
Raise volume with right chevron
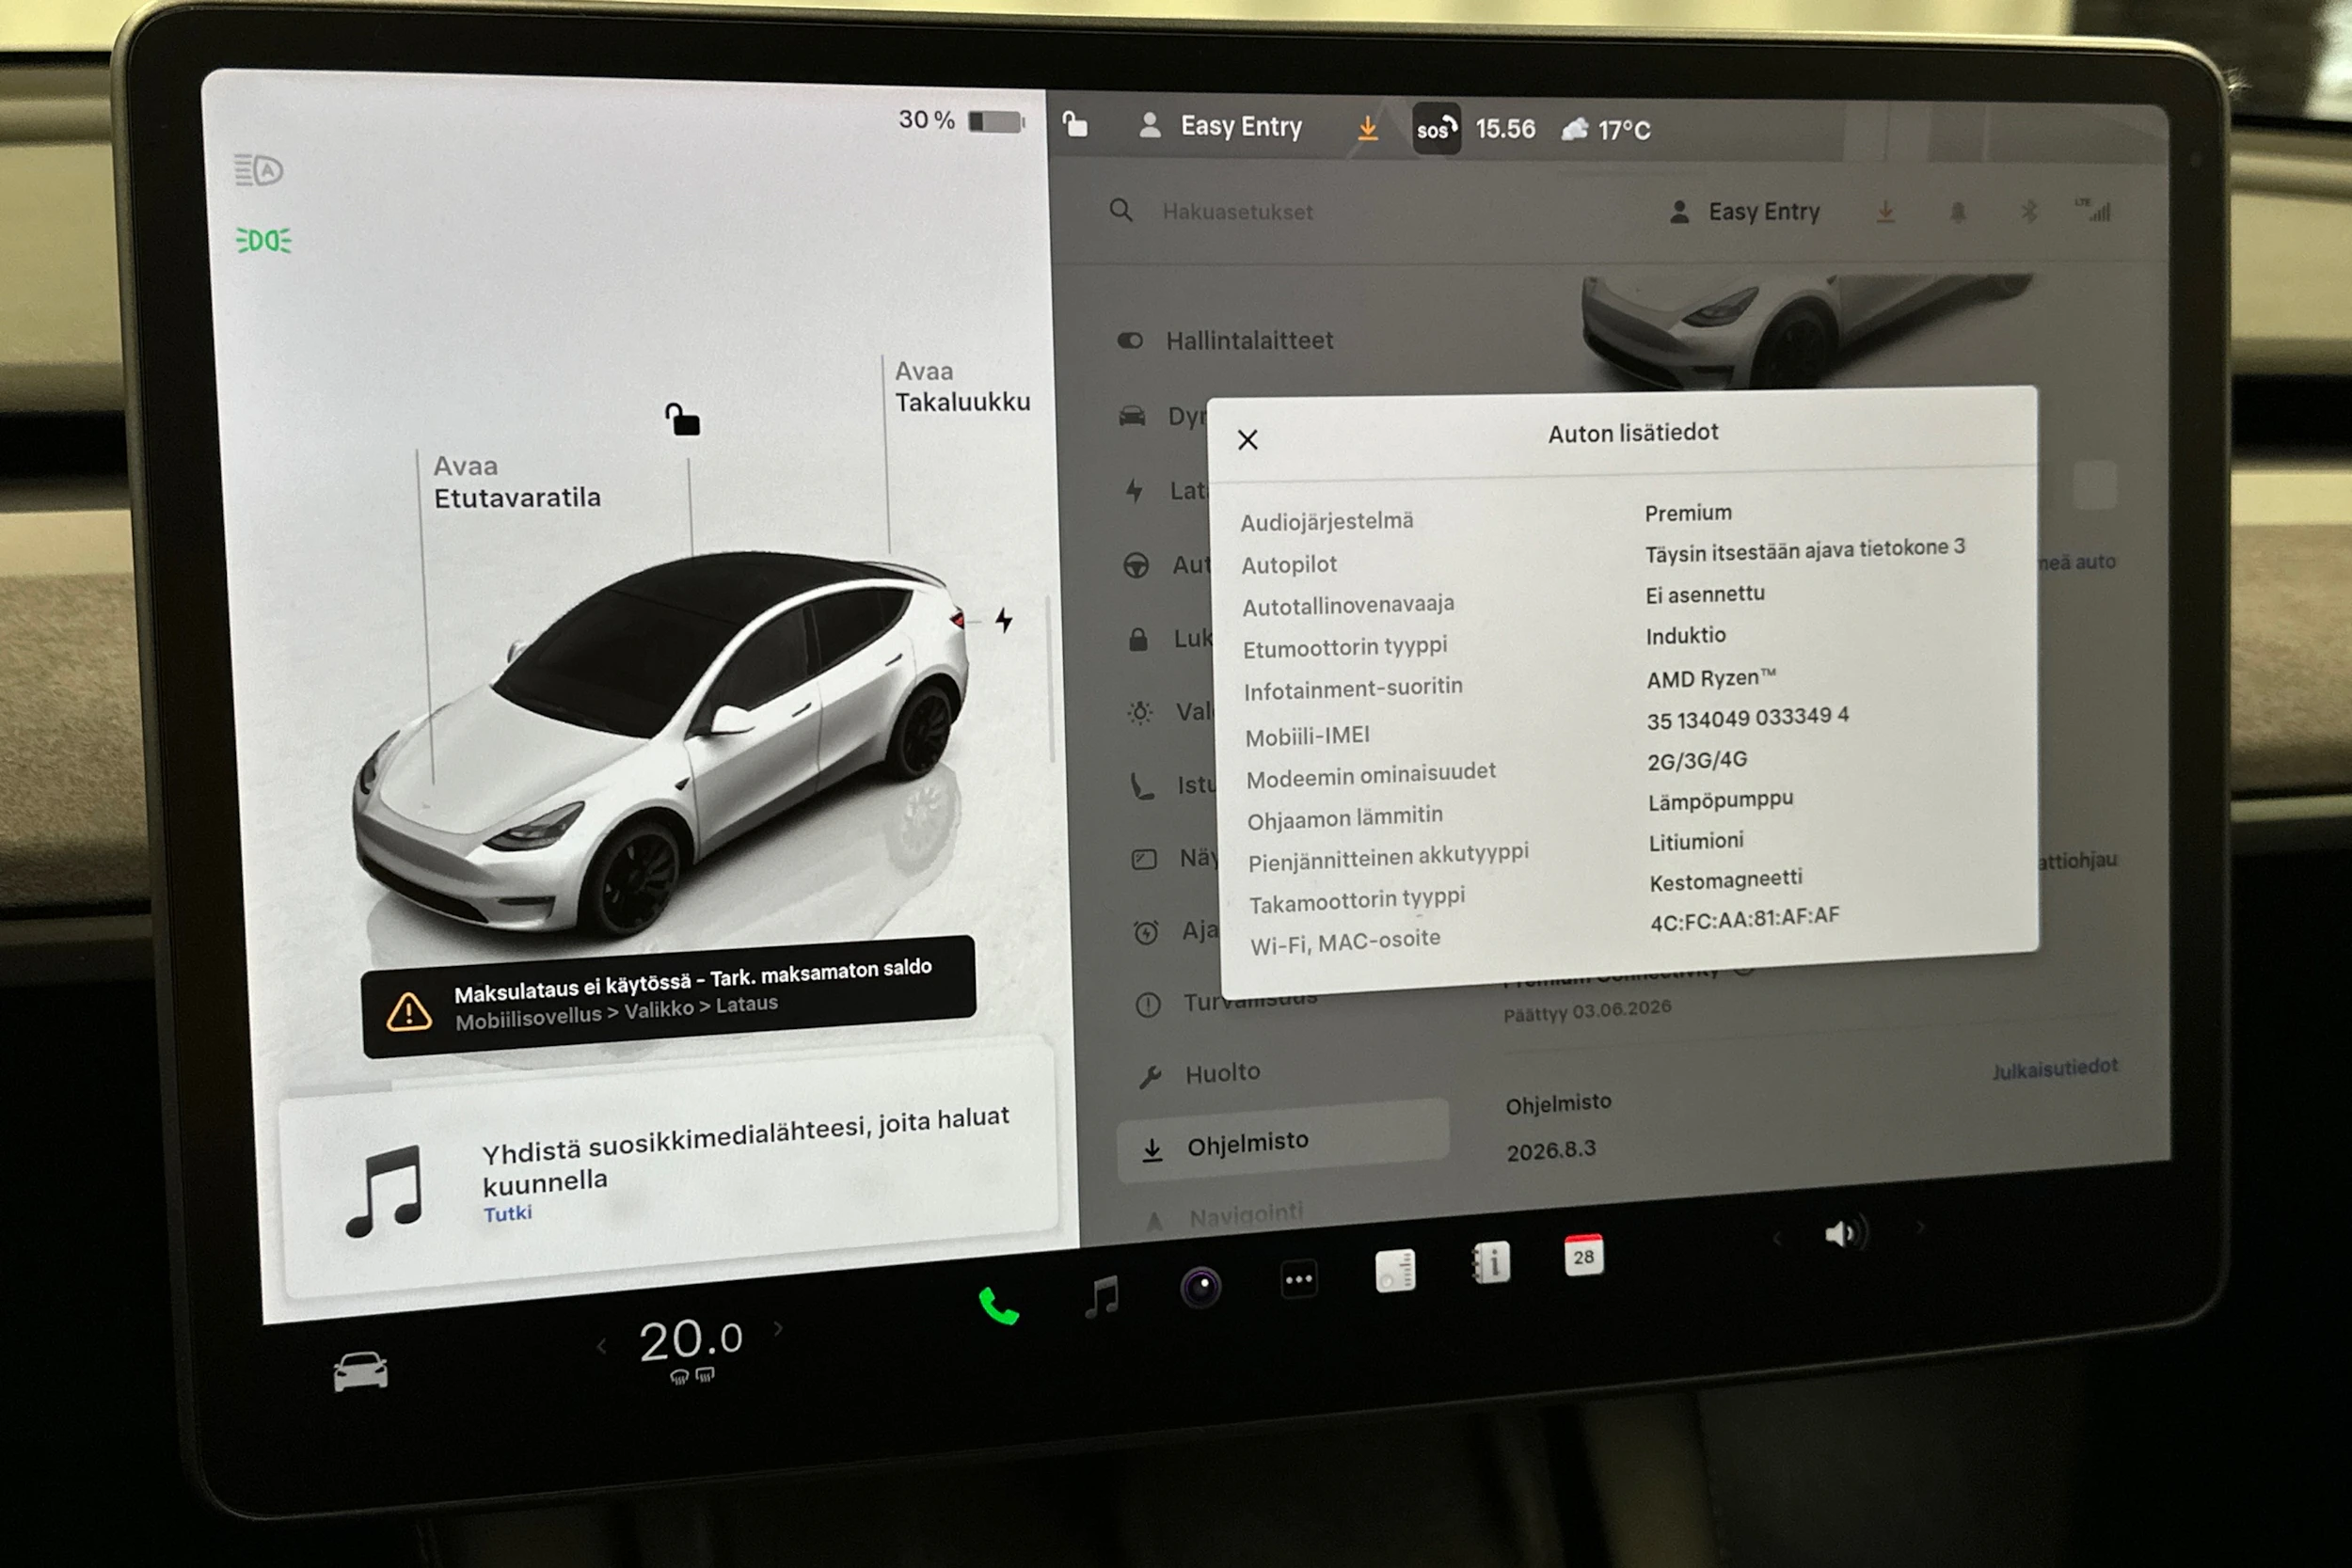pyautogui.click(x=1920, y=1227)
